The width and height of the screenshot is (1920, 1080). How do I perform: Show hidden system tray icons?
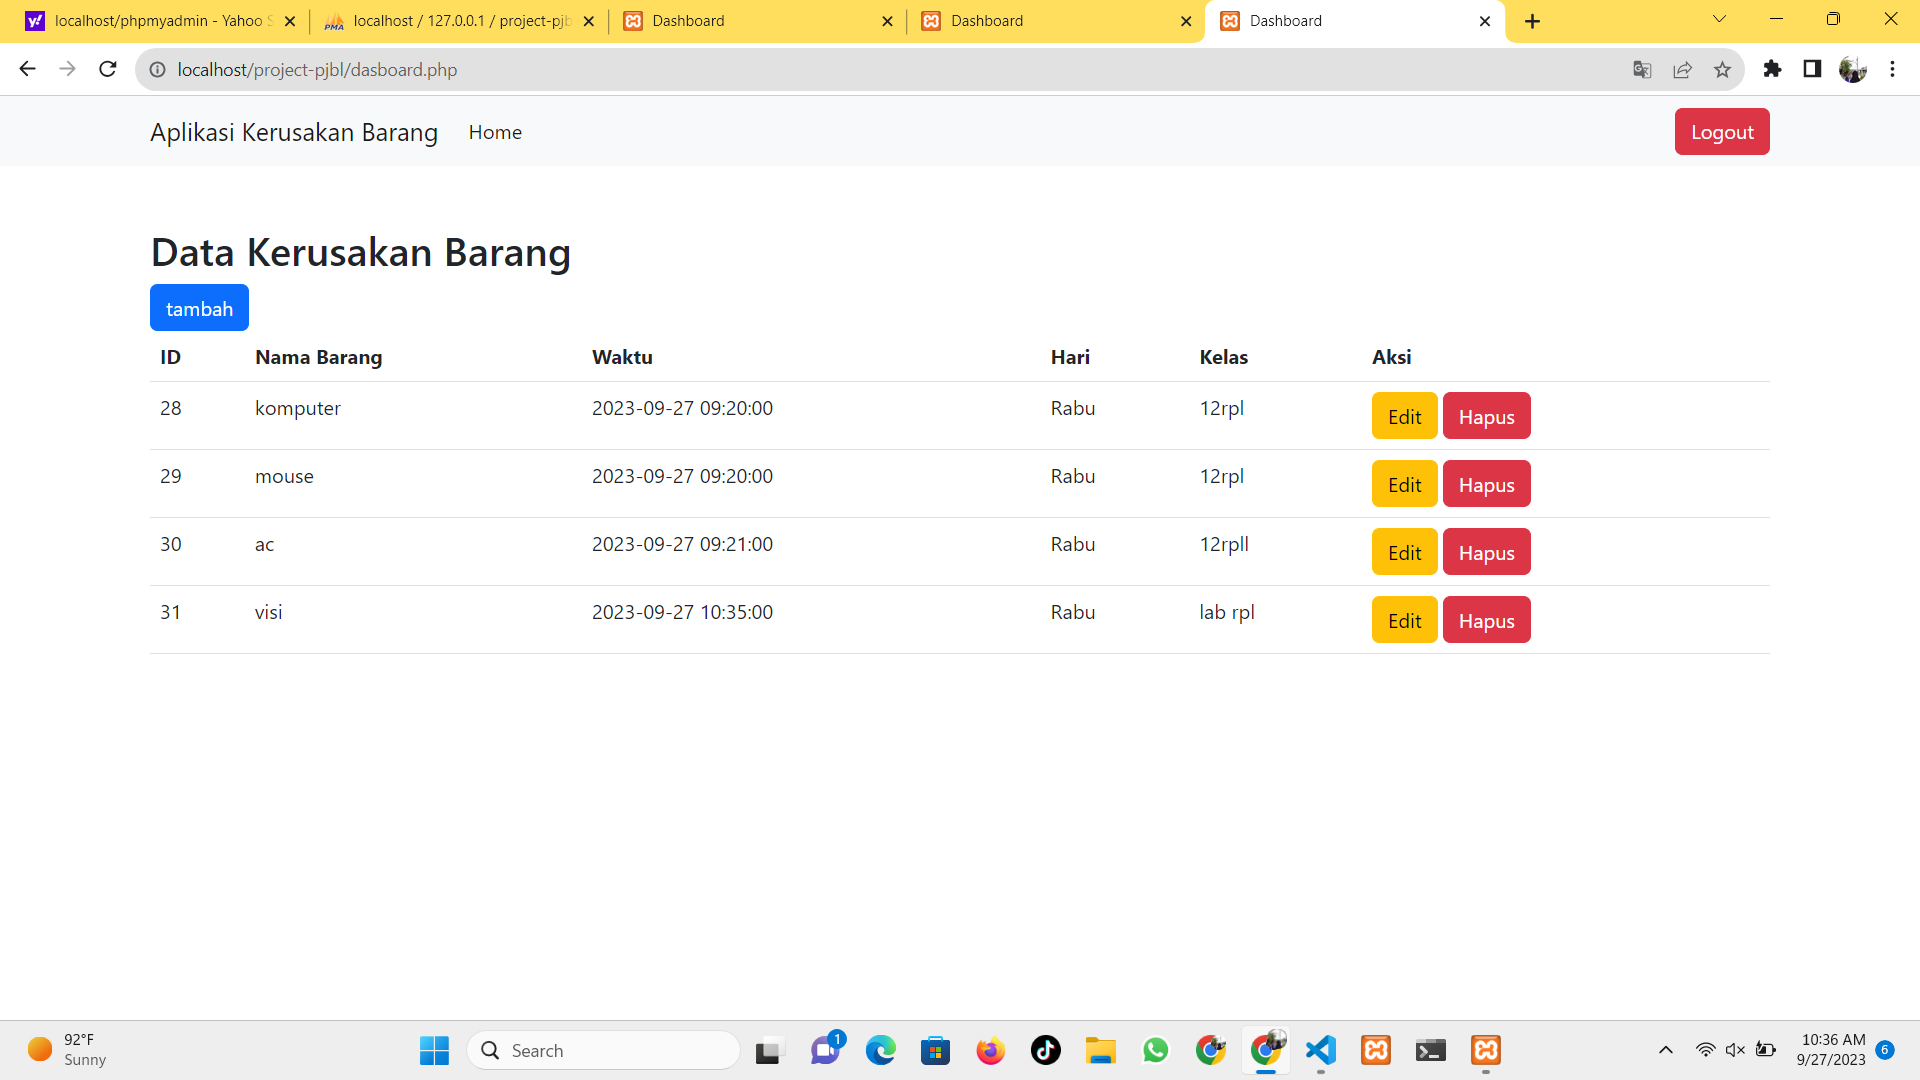click(1665, 1050)
